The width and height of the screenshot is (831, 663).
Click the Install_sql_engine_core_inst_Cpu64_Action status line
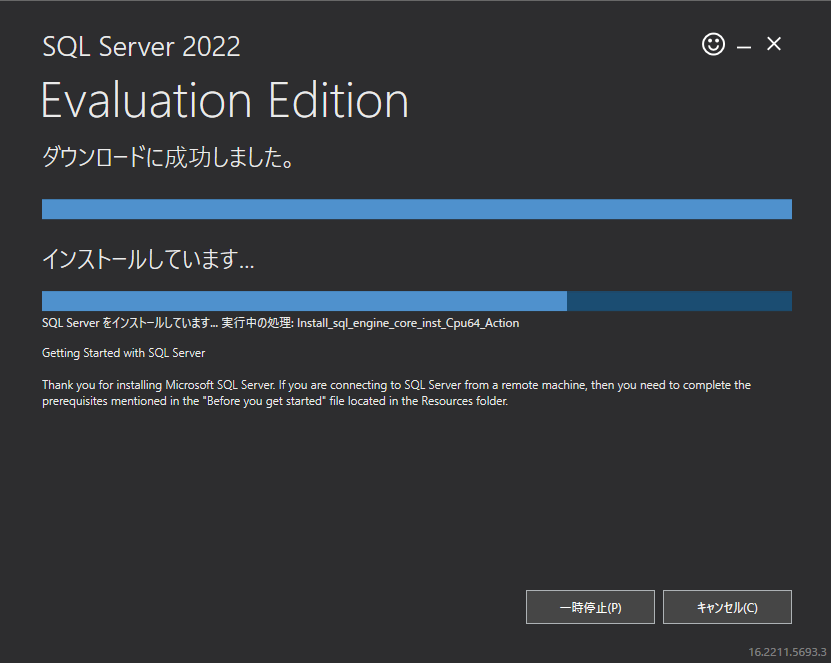coord(280,323)
